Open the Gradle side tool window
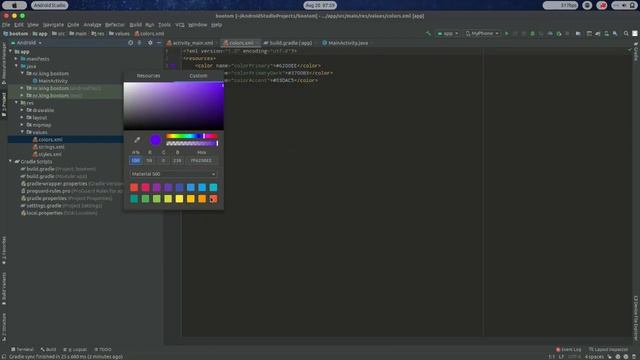Screen dimensions: 640x360 click(636, 53)
